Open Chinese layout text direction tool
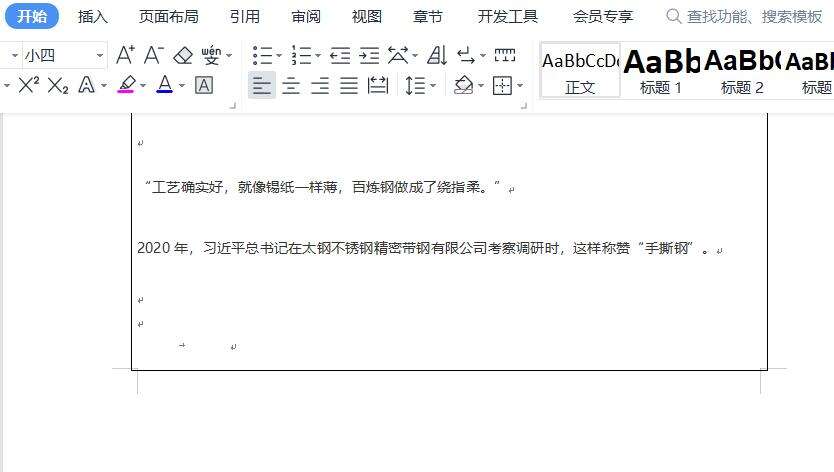Screen dimensions: 834x472 tap(398, 55)
